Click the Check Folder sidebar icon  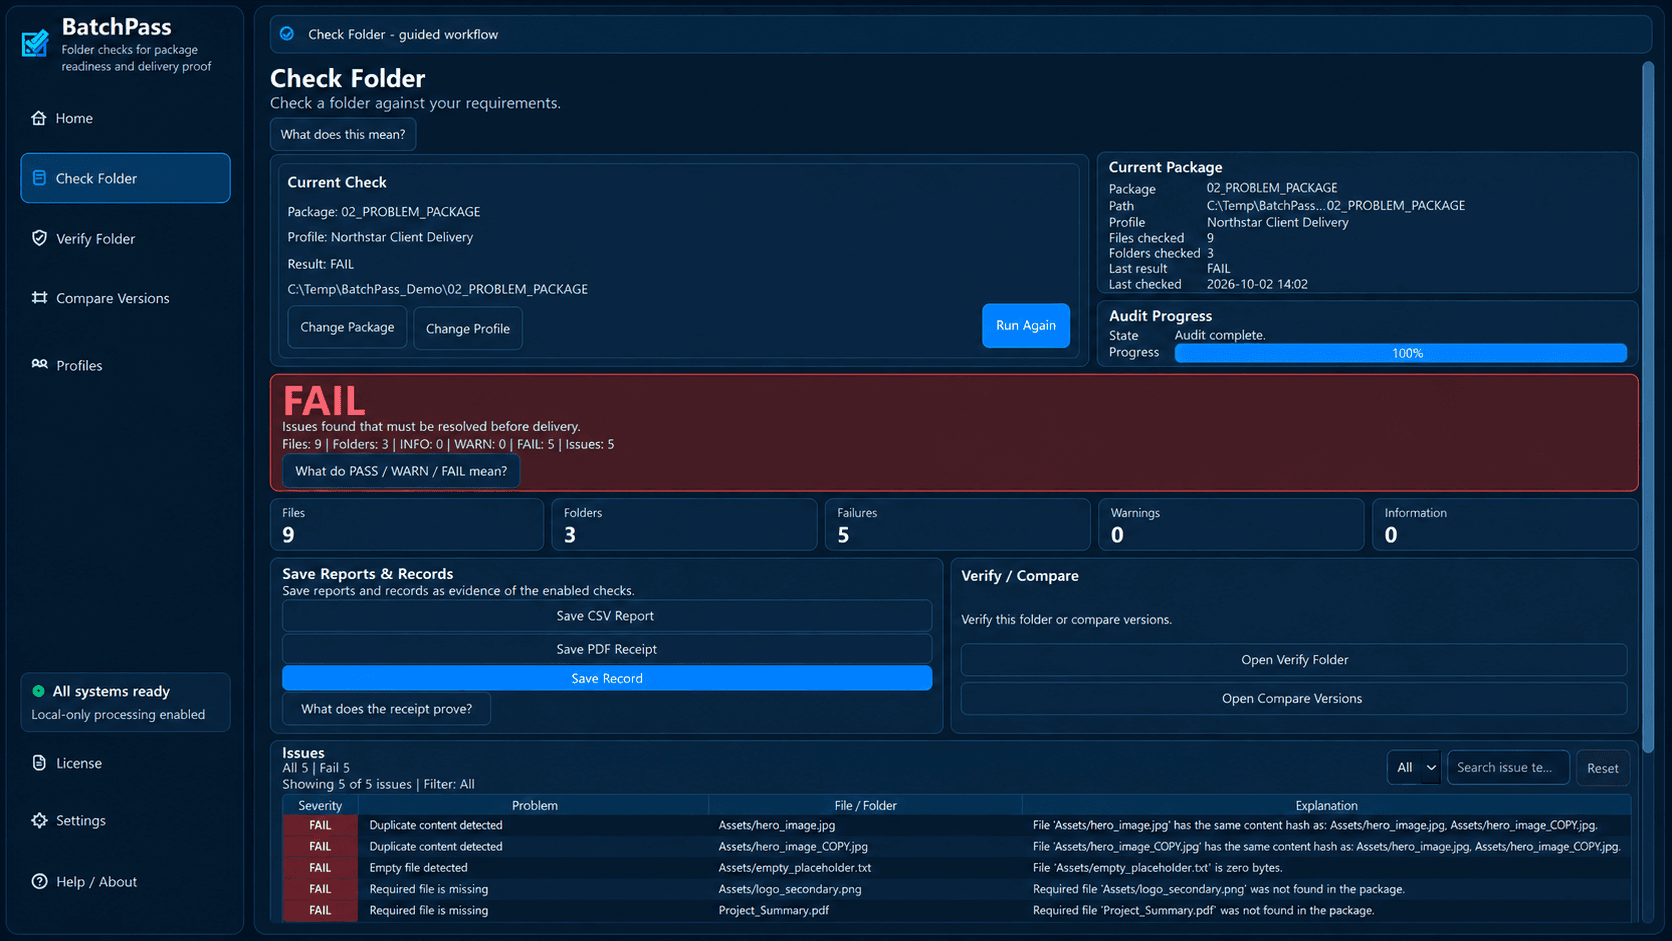coord(39,178)
